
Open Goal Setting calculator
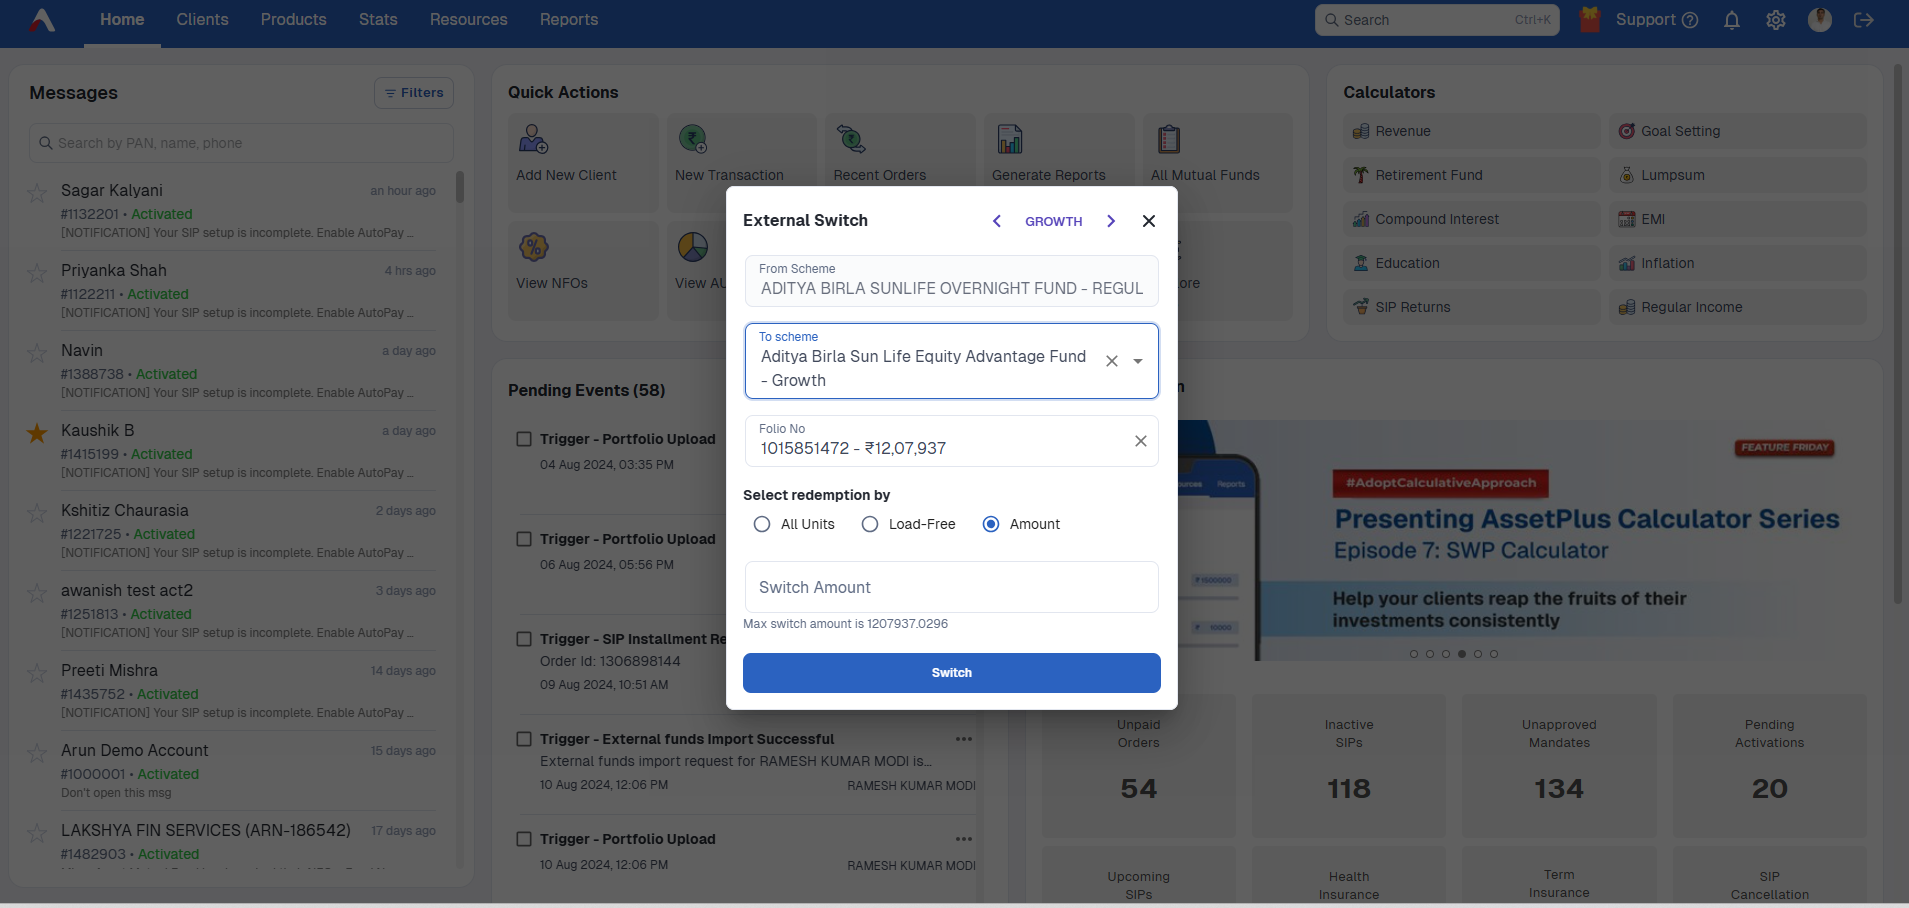1737,131
